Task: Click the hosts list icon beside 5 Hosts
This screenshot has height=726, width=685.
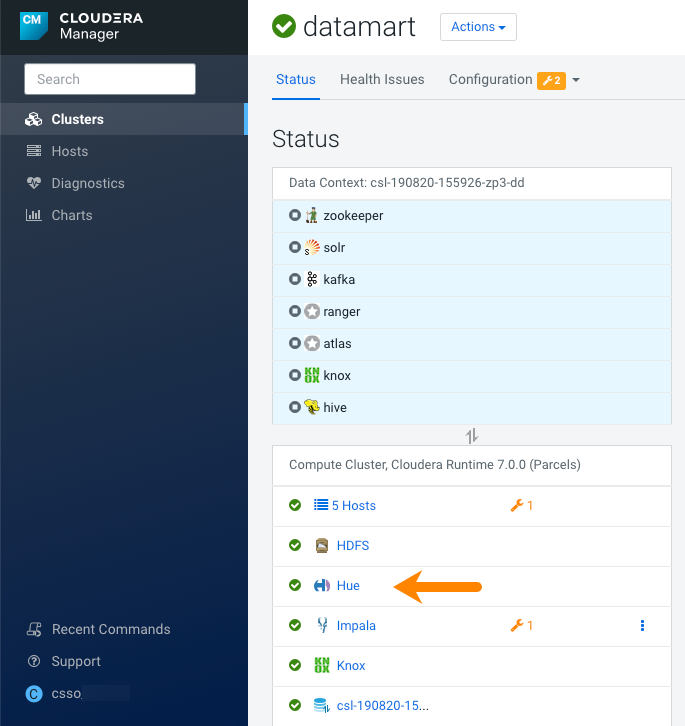Action: 321,505
